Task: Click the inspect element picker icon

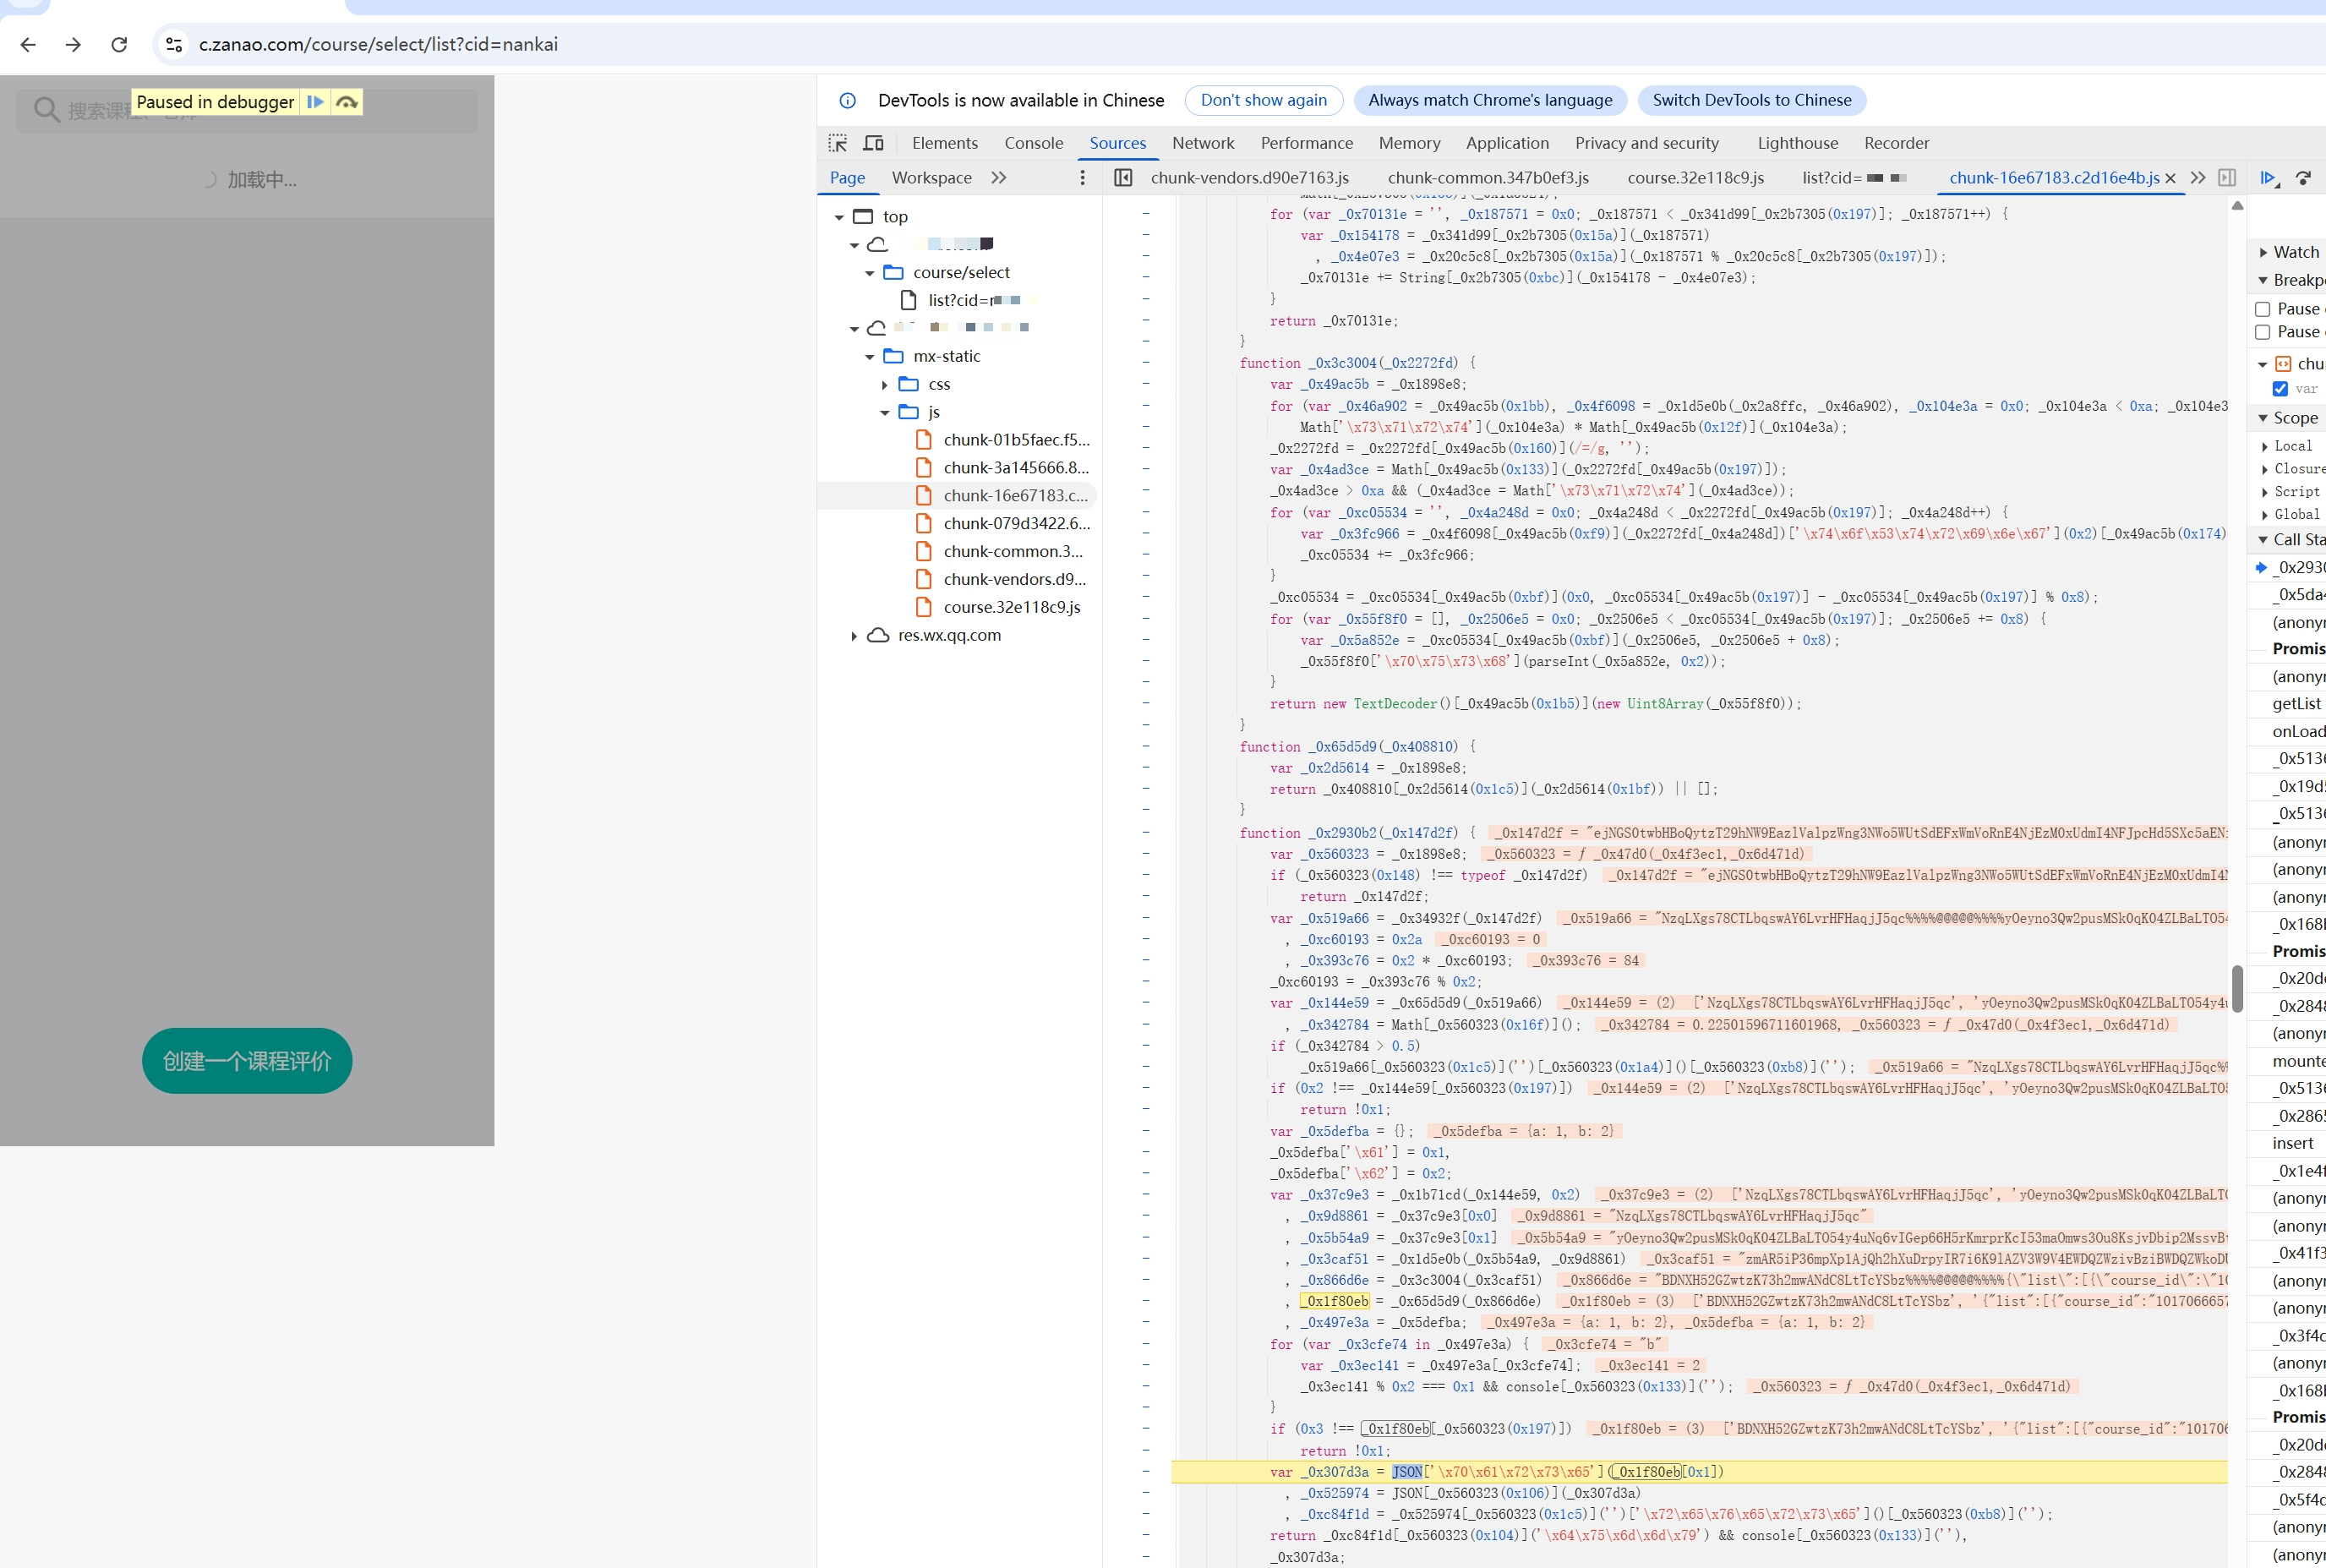Action: pos(837,143)
